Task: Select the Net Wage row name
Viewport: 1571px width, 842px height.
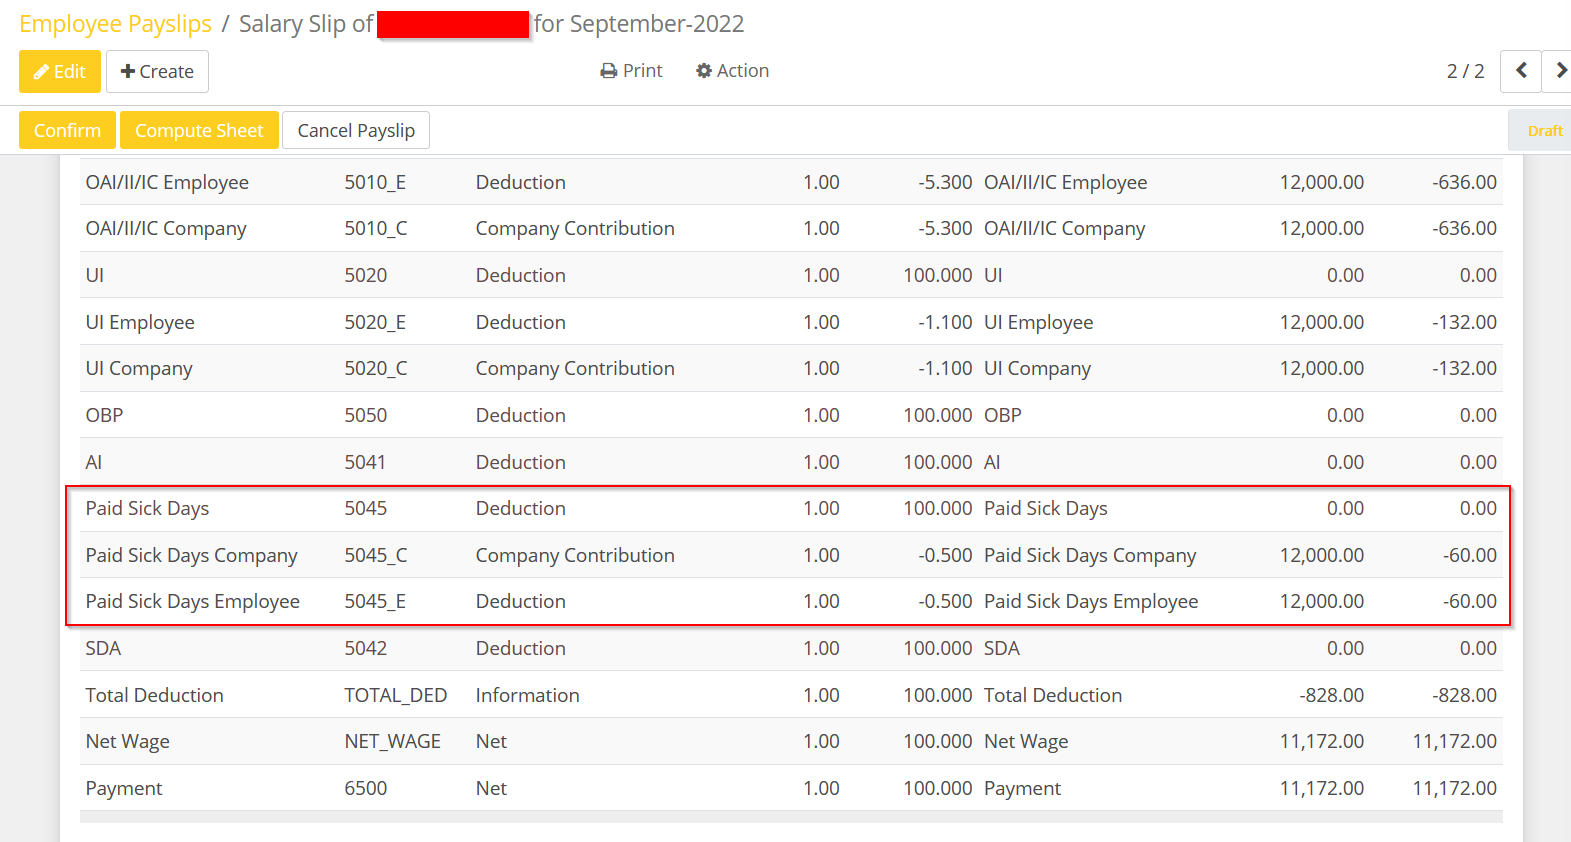Action: [x=127, y=741]
